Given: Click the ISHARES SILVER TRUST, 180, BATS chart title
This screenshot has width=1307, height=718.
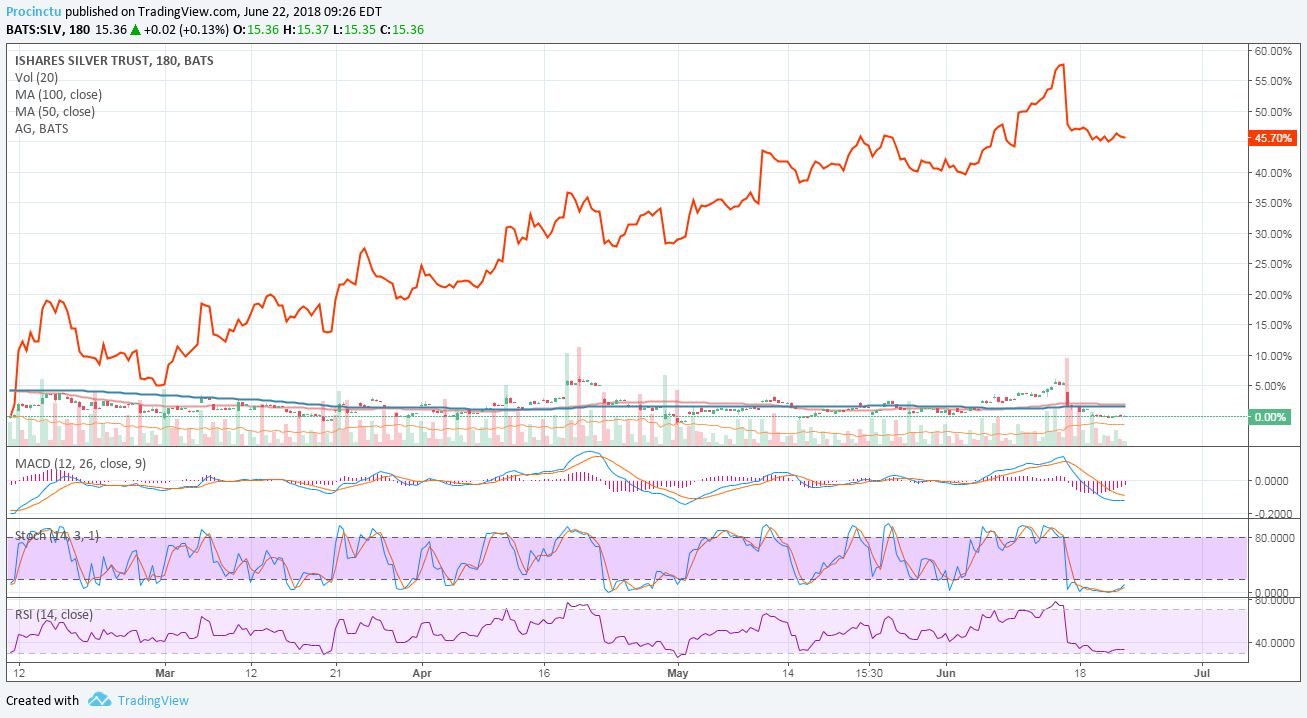Looking at the screenshot, I should (114, 61).
